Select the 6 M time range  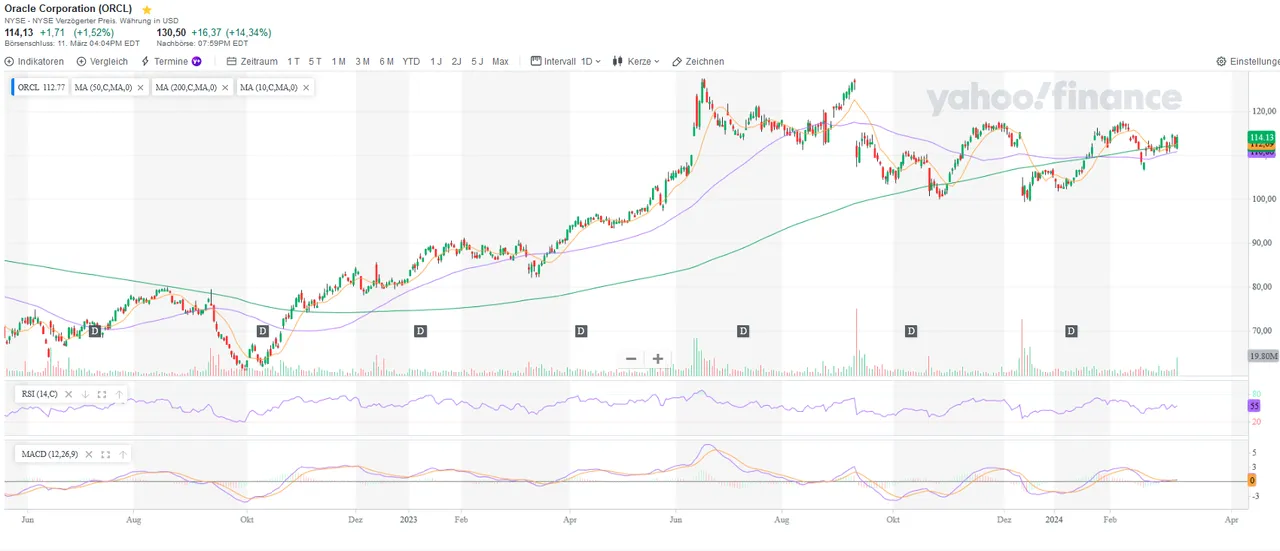click(386, 61)
